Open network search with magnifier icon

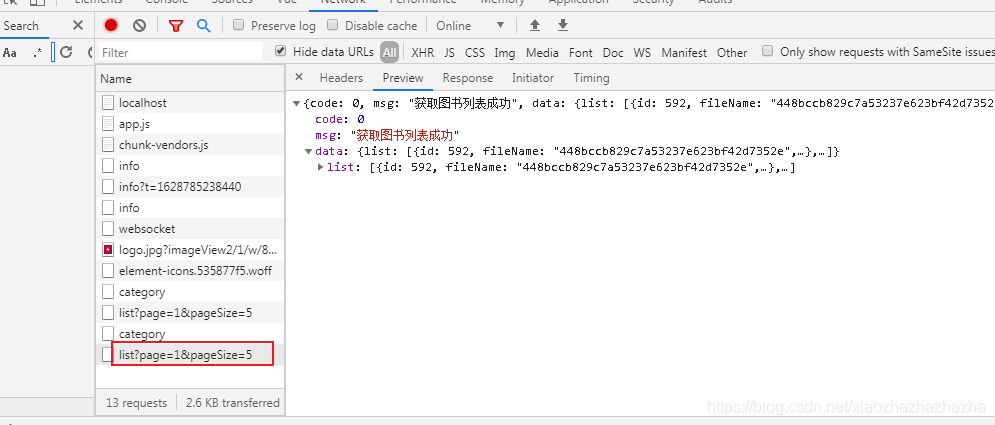203,25
